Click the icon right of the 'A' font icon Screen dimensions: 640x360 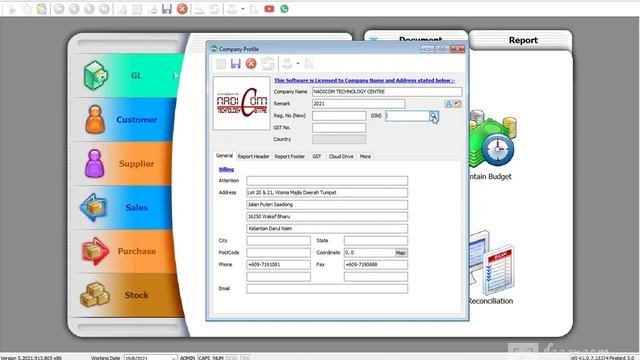(x=458, y=104)
